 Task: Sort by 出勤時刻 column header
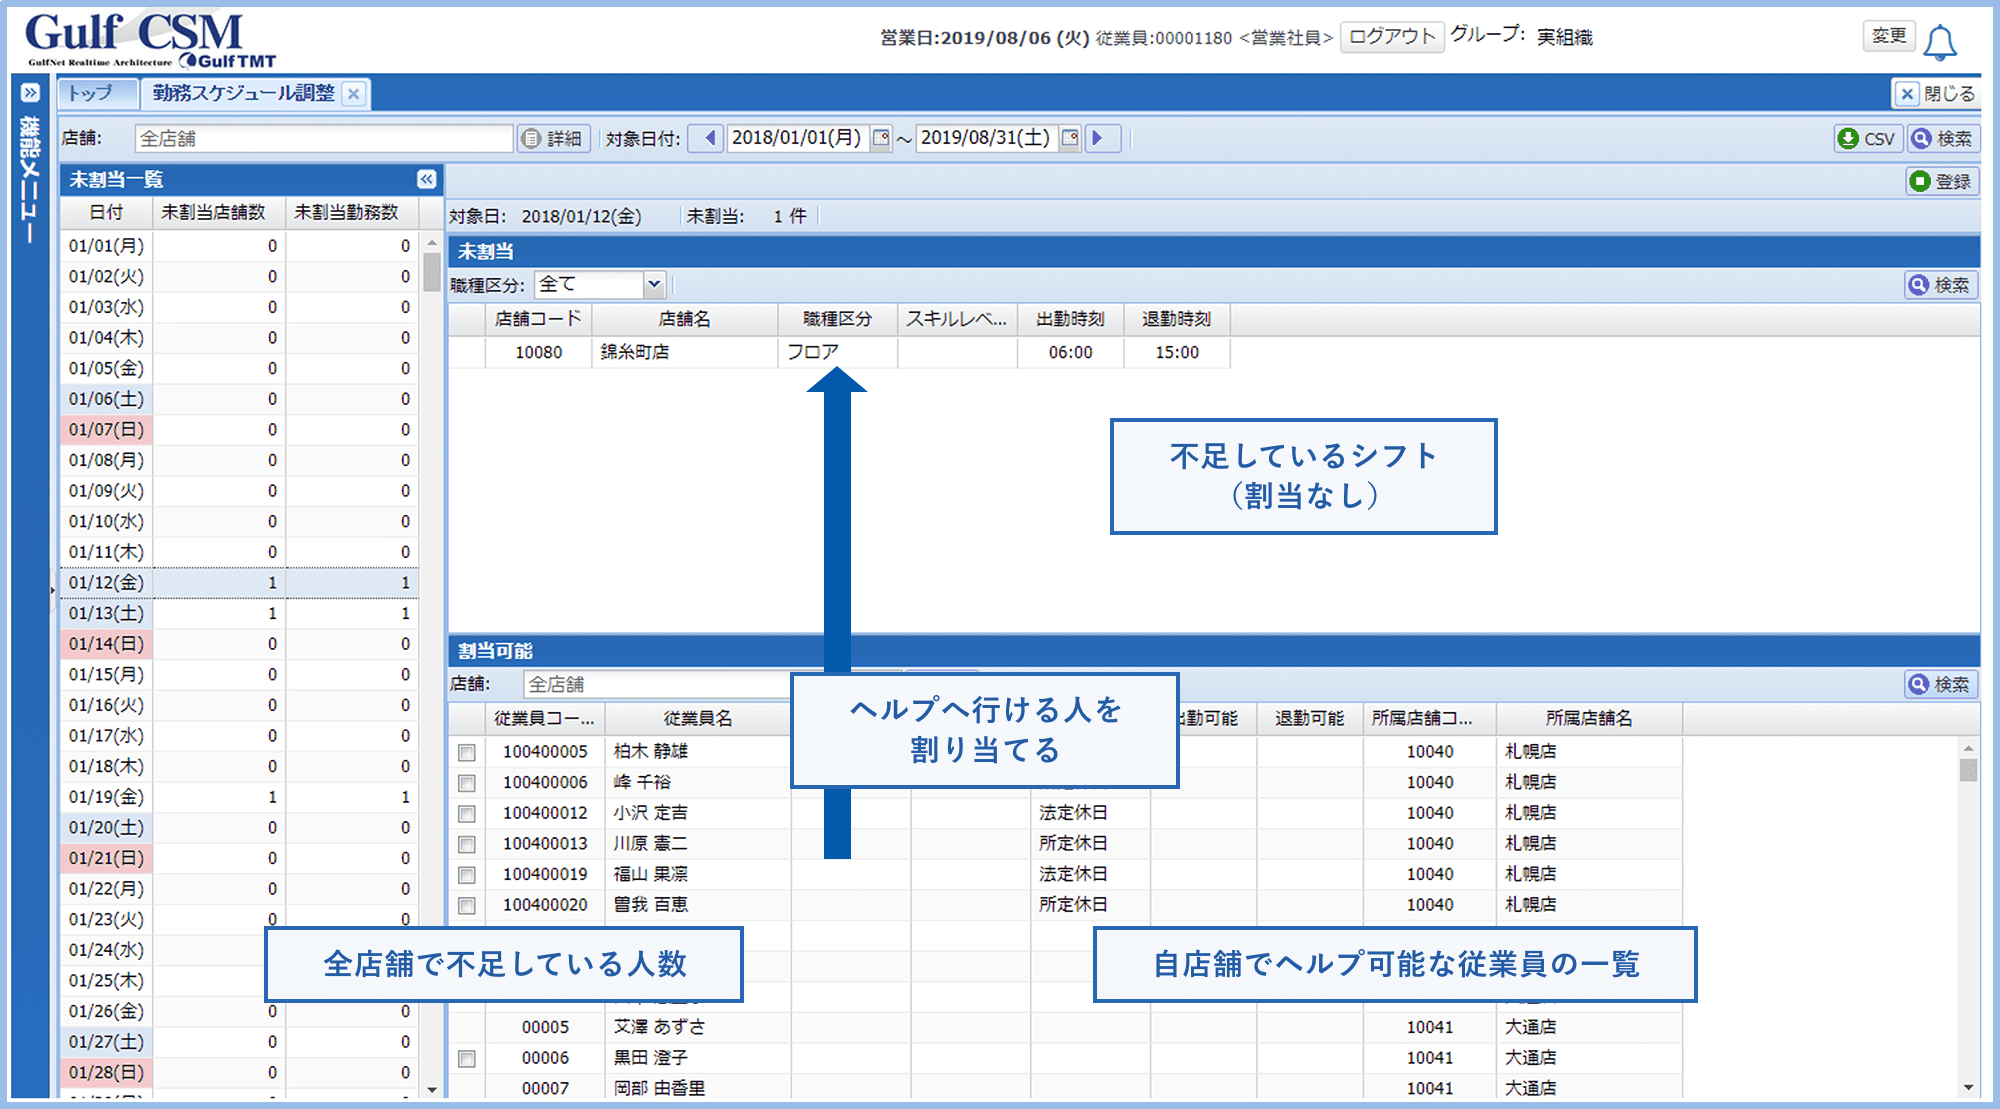pos(1070,319)
